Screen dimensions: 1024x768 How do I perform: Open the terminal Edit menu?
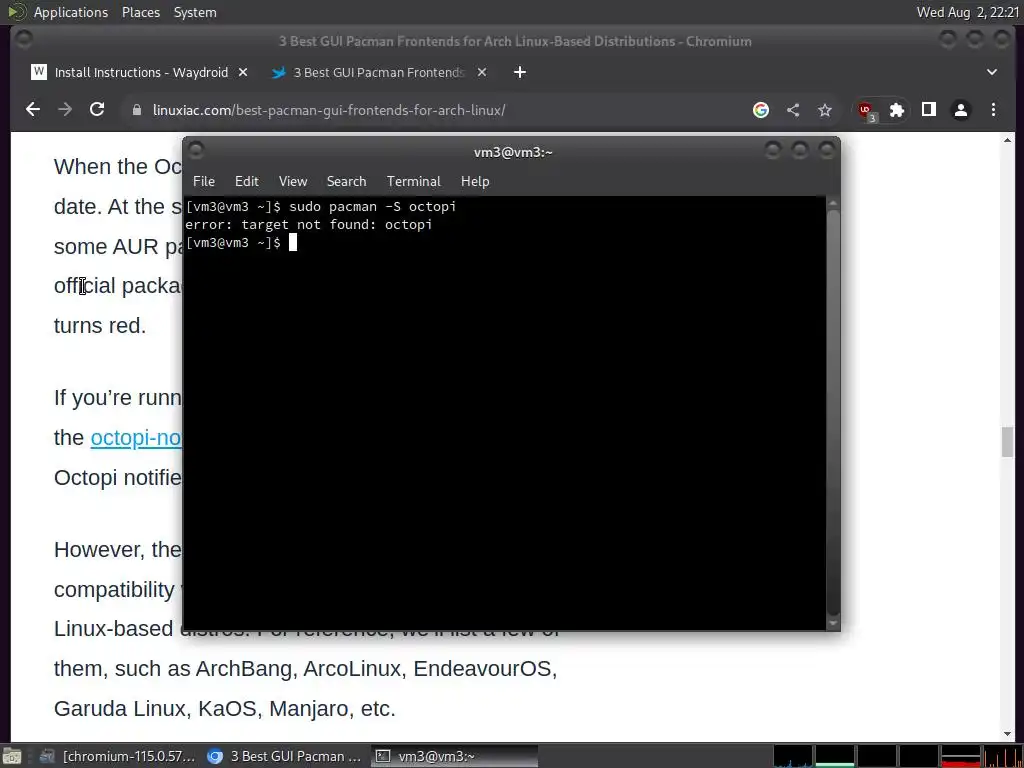(x=247, y=181)
